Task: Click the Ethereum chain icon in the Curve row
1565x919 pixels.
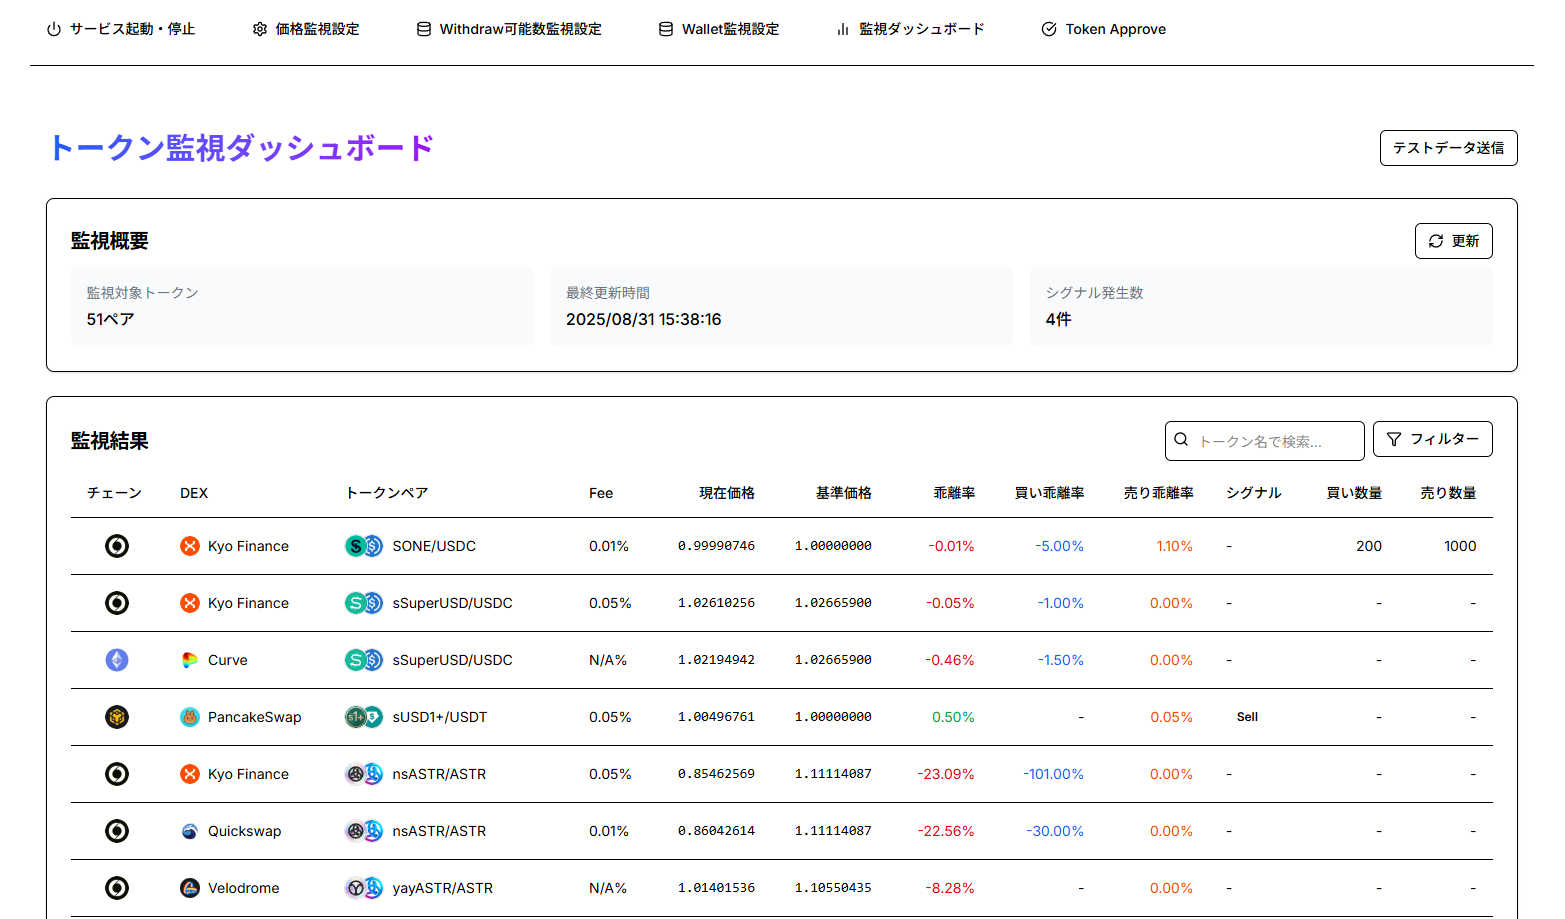Action: coord(117,660)
